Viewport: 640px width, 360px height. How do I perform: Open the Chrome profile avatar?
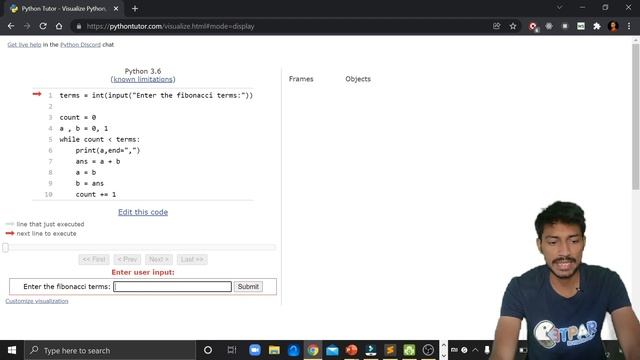click(613, 26)
